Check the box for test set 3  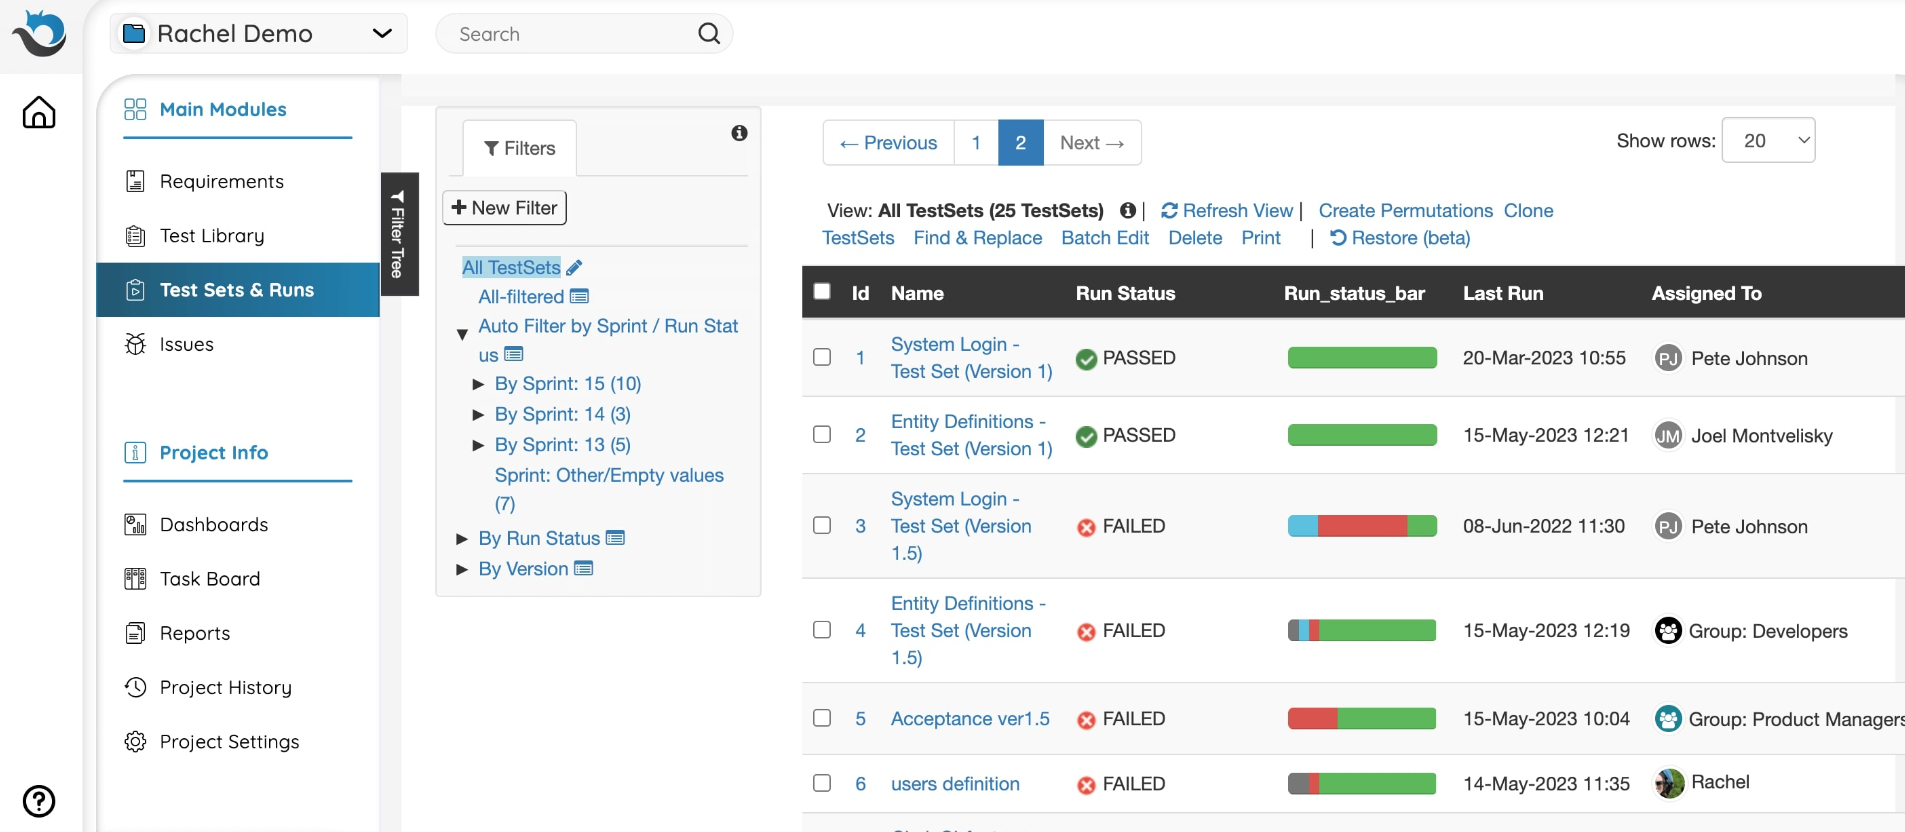pyautogui.click(x=822, y=525)
